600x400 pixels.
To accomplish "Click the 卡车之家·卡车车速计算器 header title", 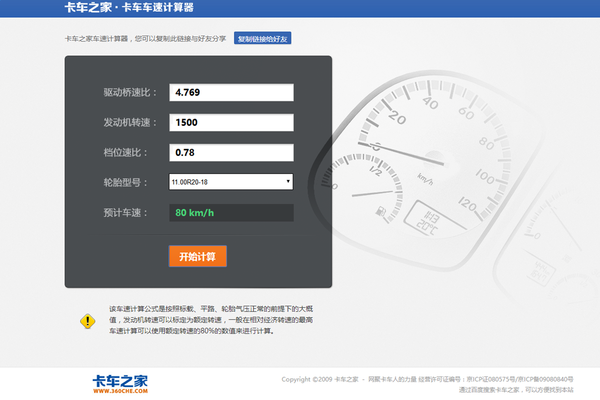I will (129, 8).
